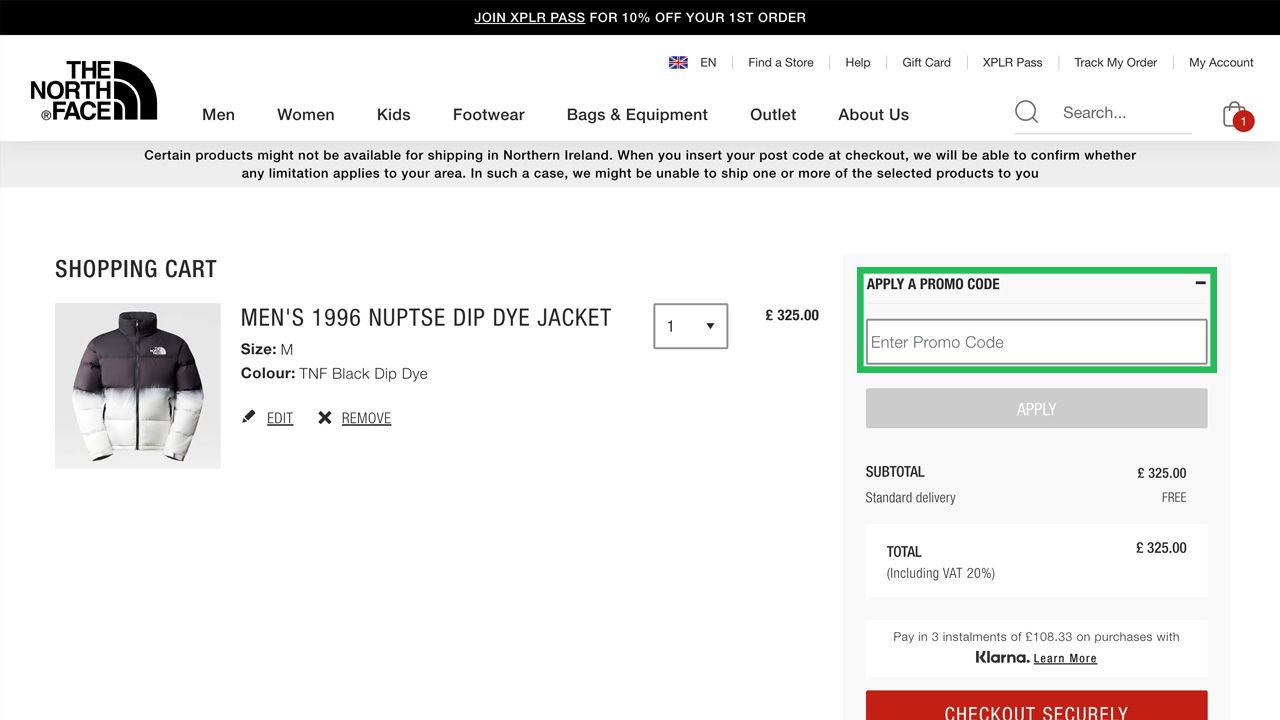Click the Apply a Promo Code heading
The image size is (1280, 720).
[933, 284]
